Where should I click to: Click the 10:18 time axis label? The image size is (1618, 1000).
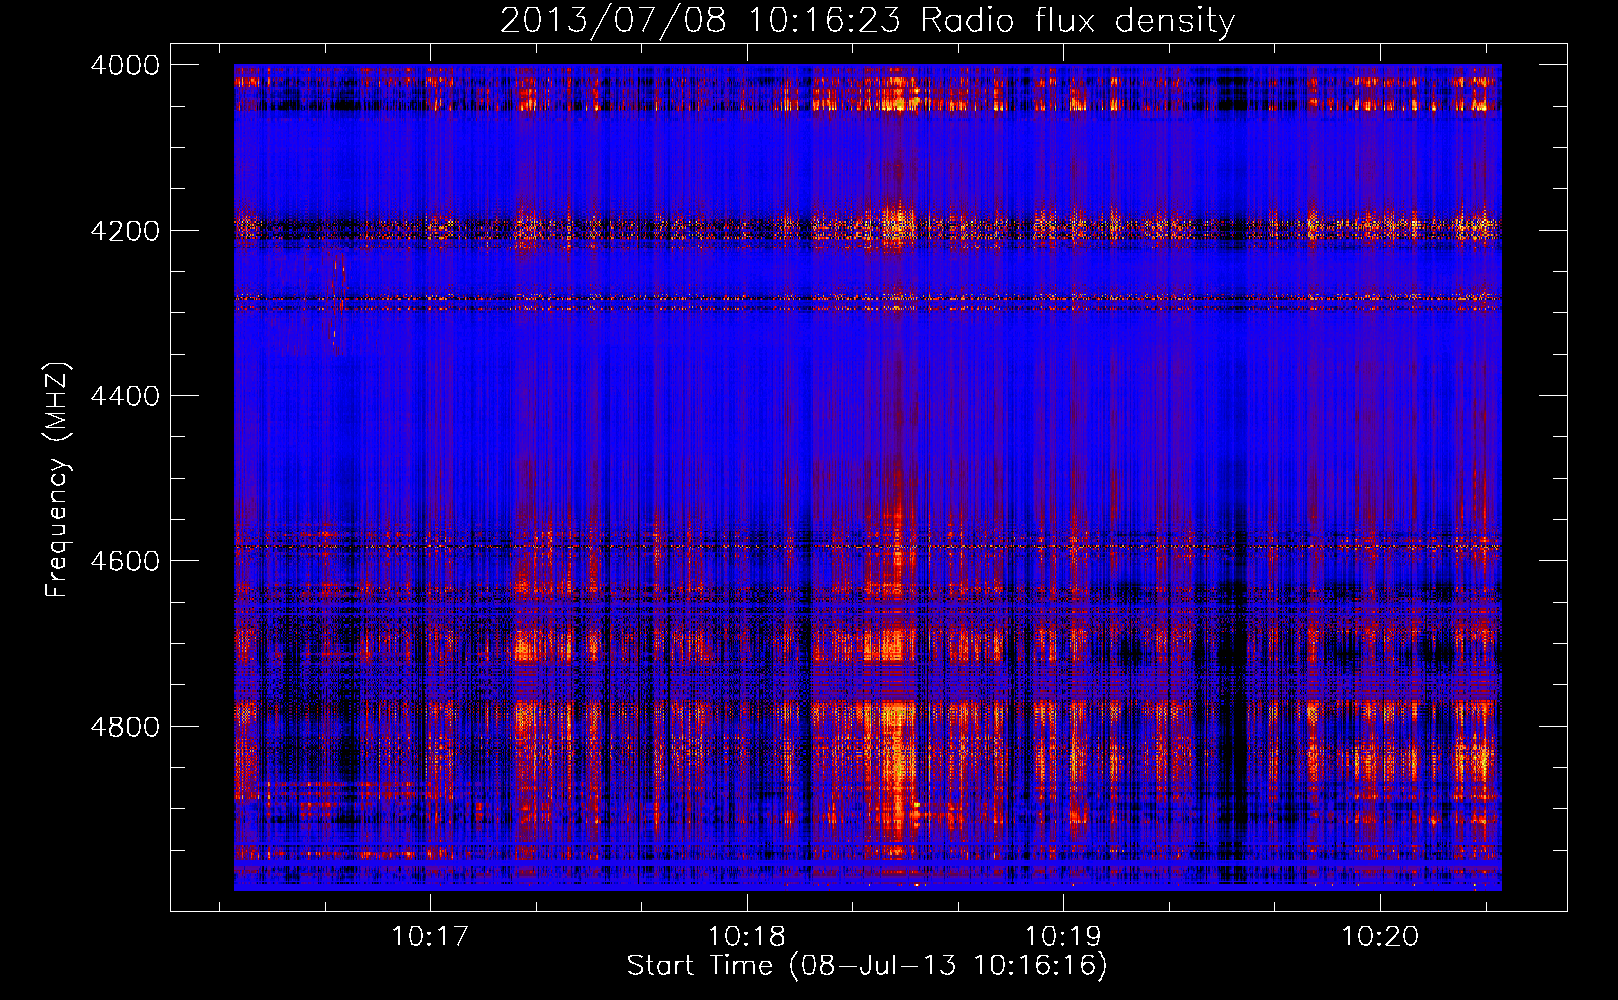[747, 937]
